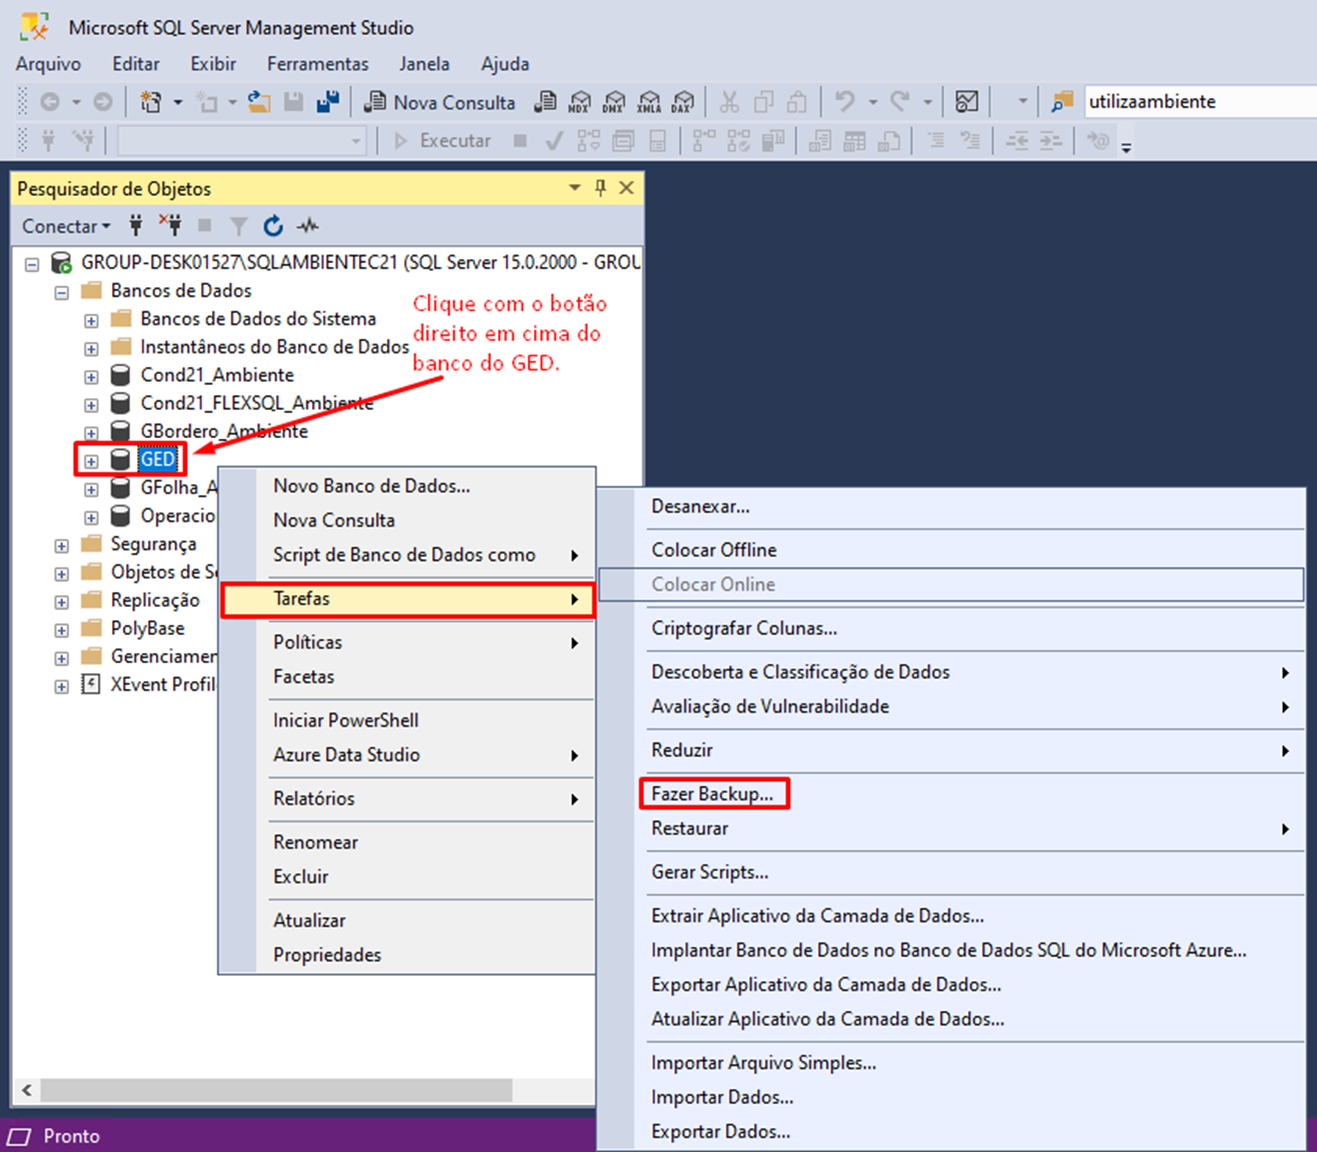Click the parse checkmark icon
The width and height of the screenshot is (1317, 1152).
click(553, 141)
